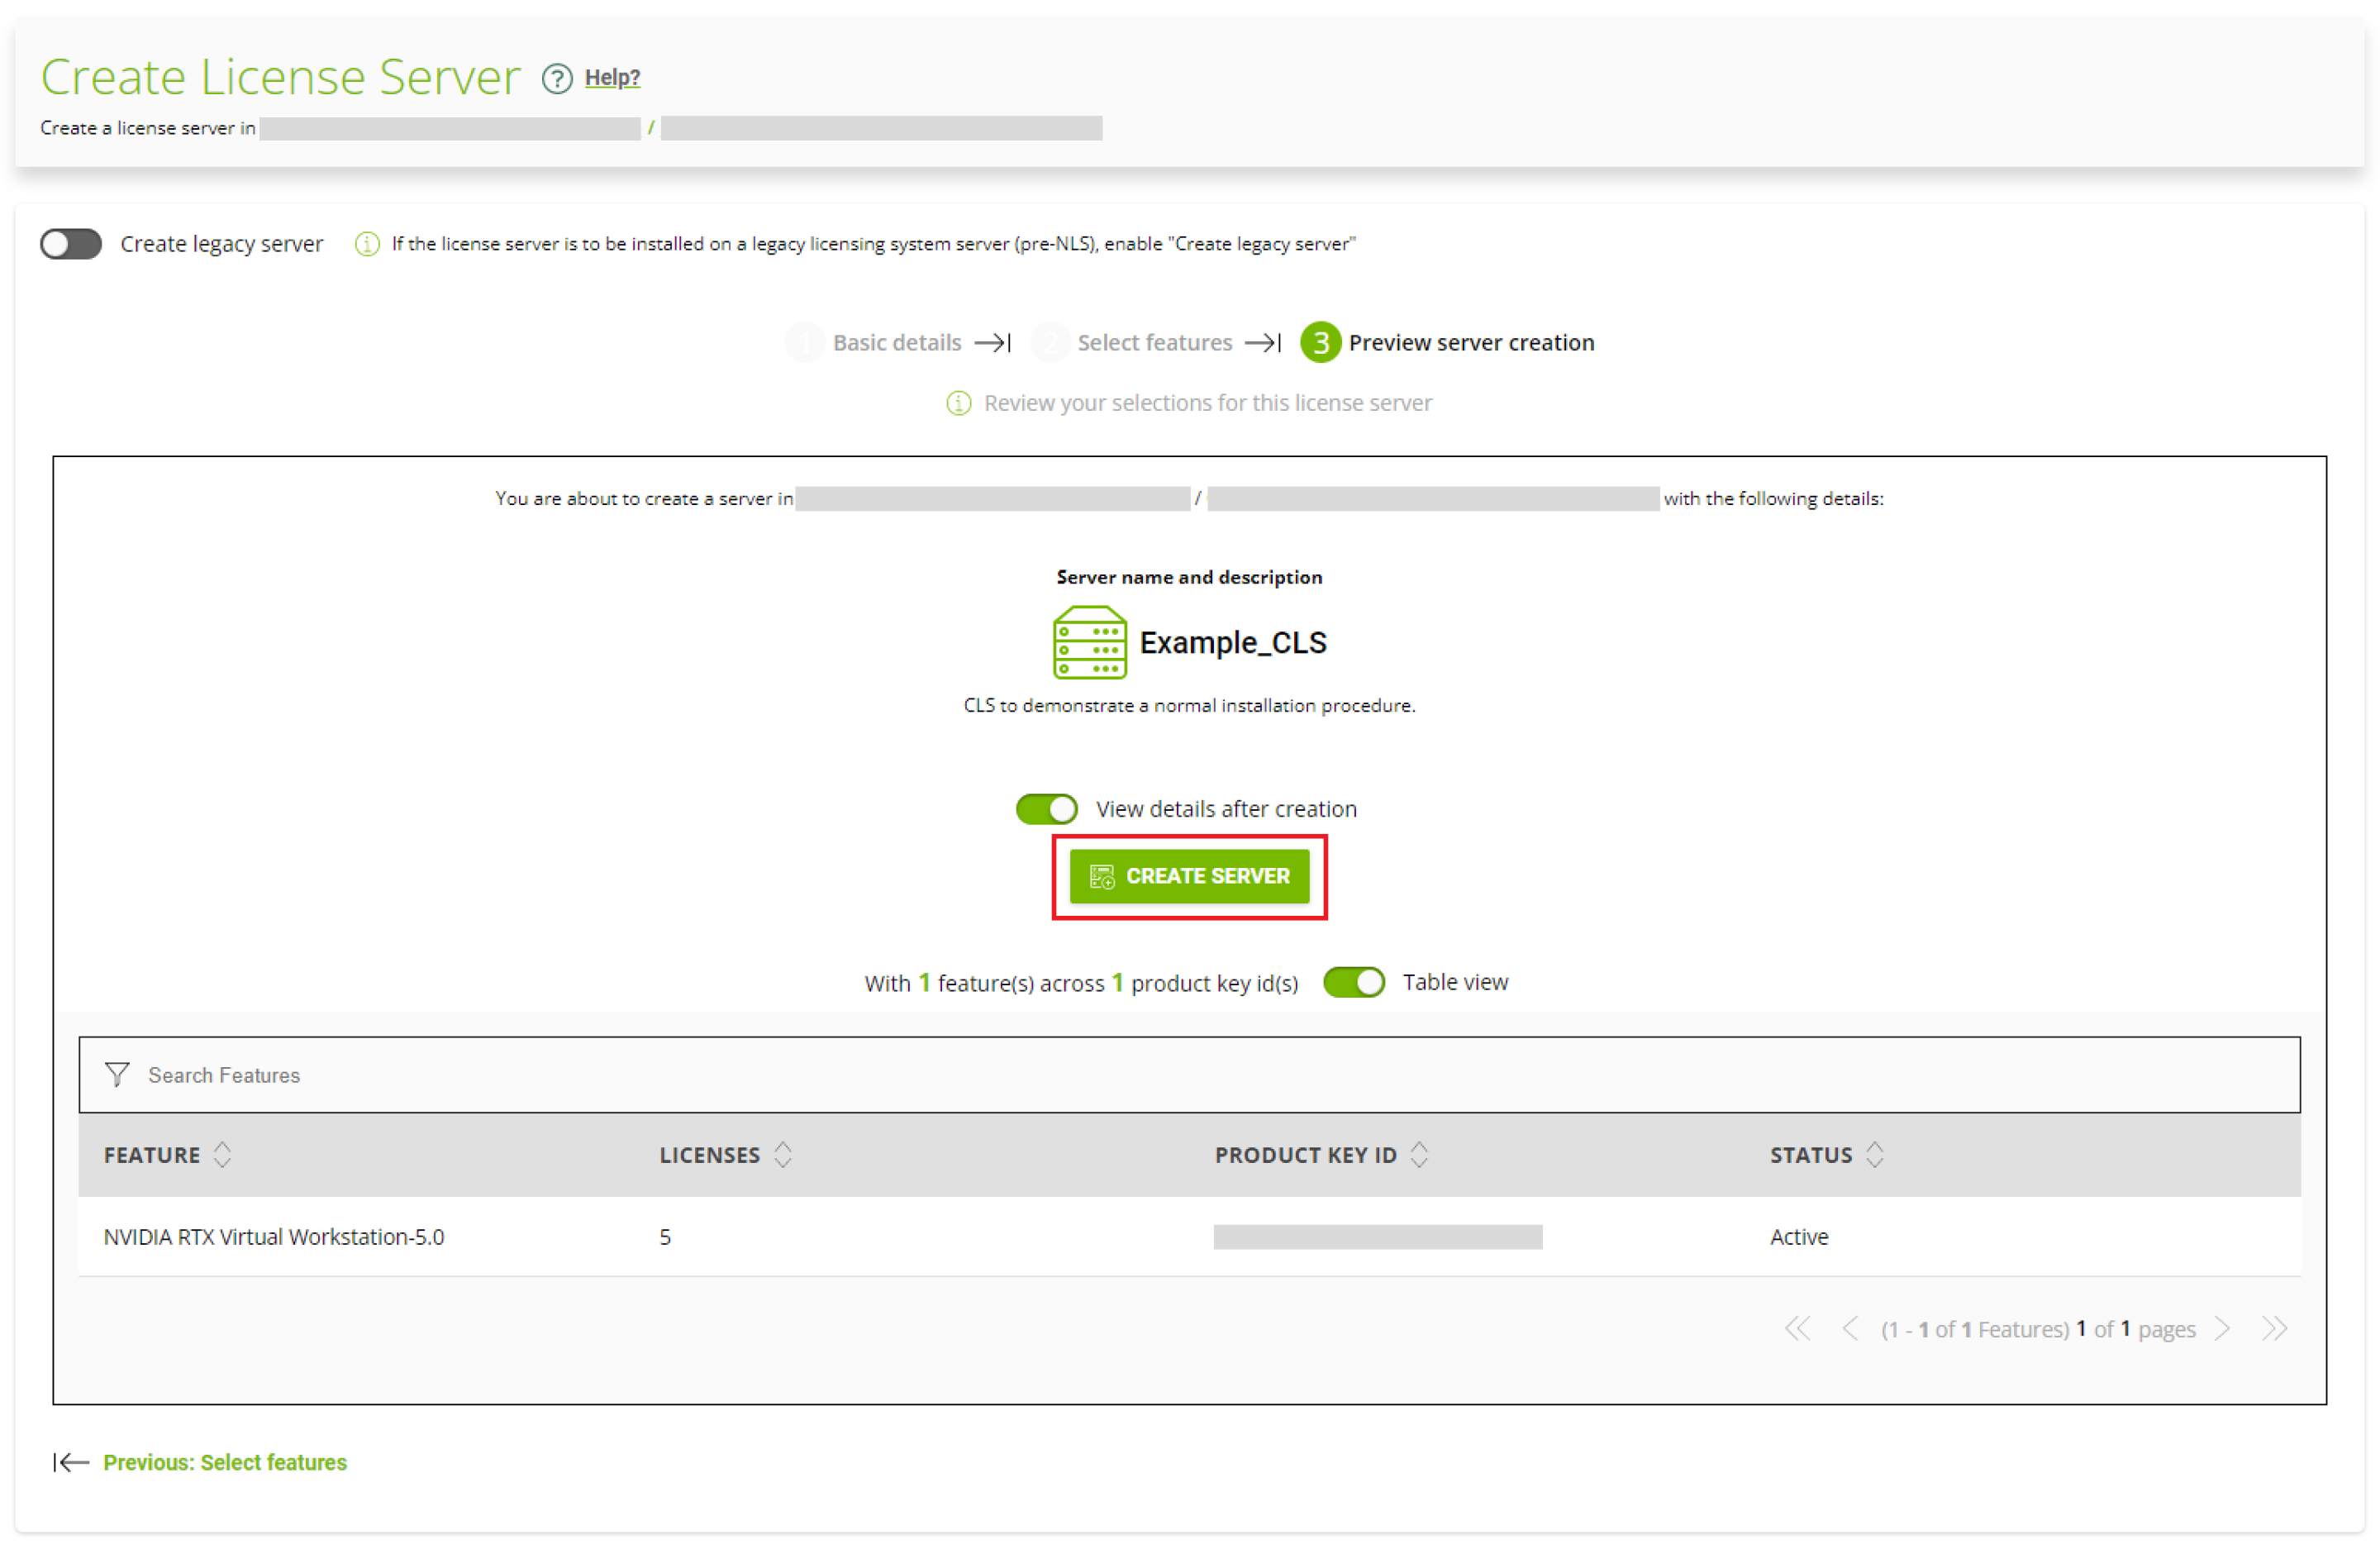The width and height of the screenshot is (2380, 1549).
Task: Click the info icon above the review panel
Action: coord(958,403)
